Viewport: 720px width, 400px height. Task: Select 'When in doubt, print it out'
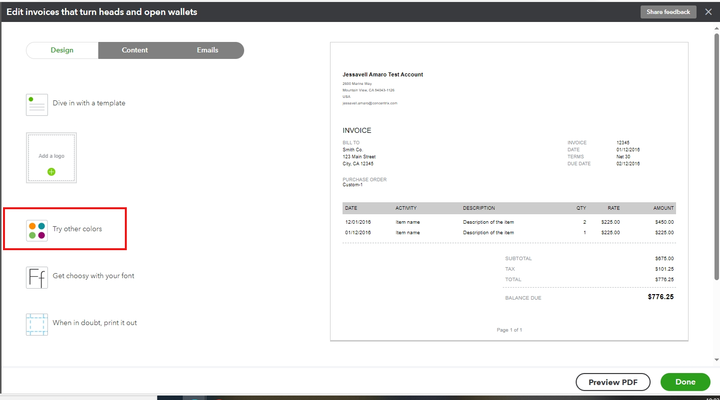point(95,322)
